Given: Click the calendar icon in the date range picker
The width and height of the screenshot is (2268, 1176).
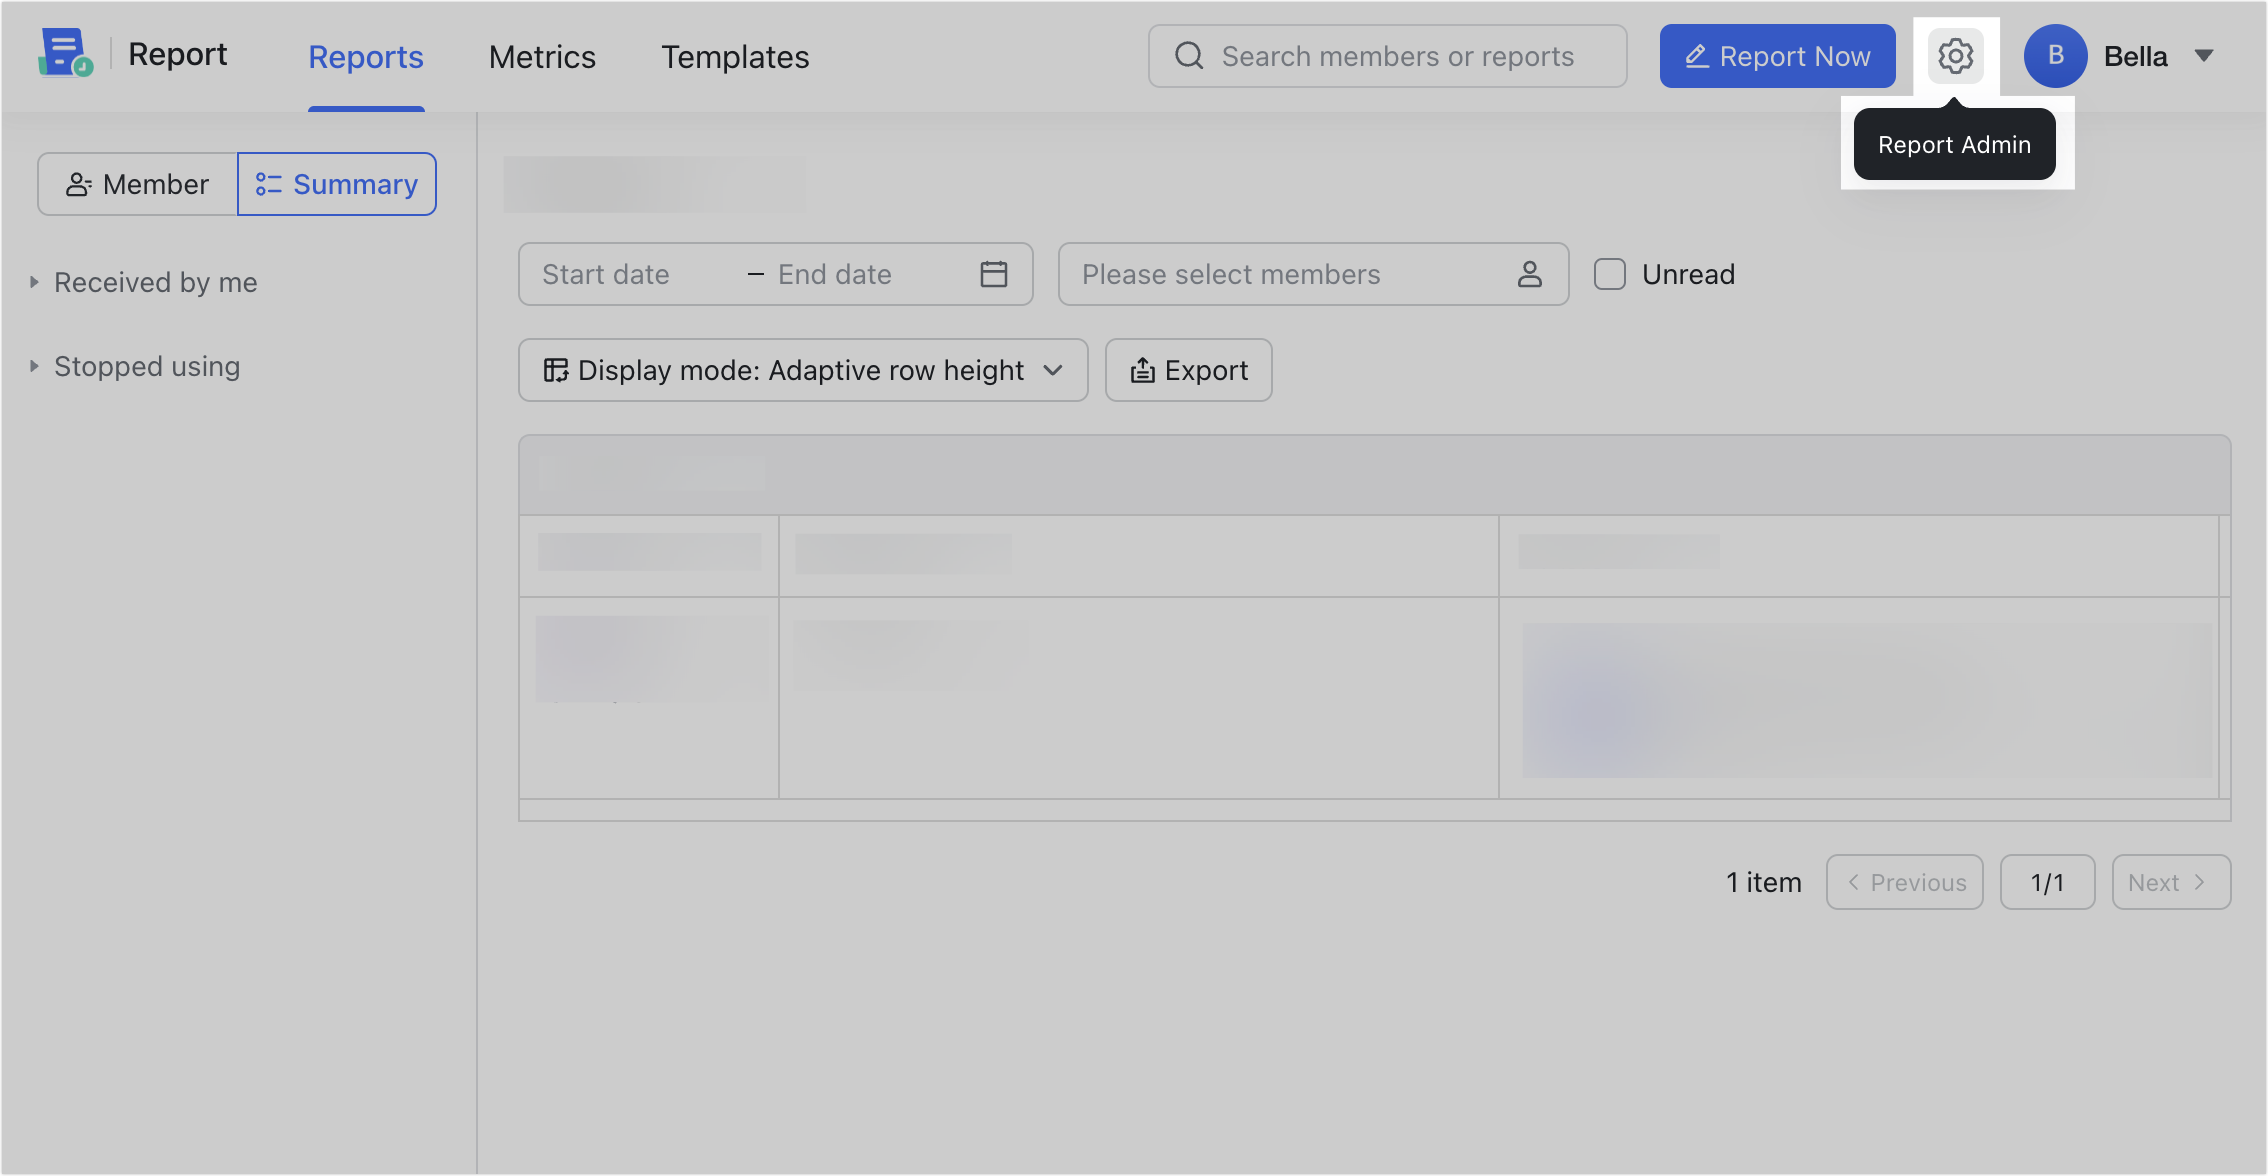Looking at the screenshot, I should pos(994,274).
